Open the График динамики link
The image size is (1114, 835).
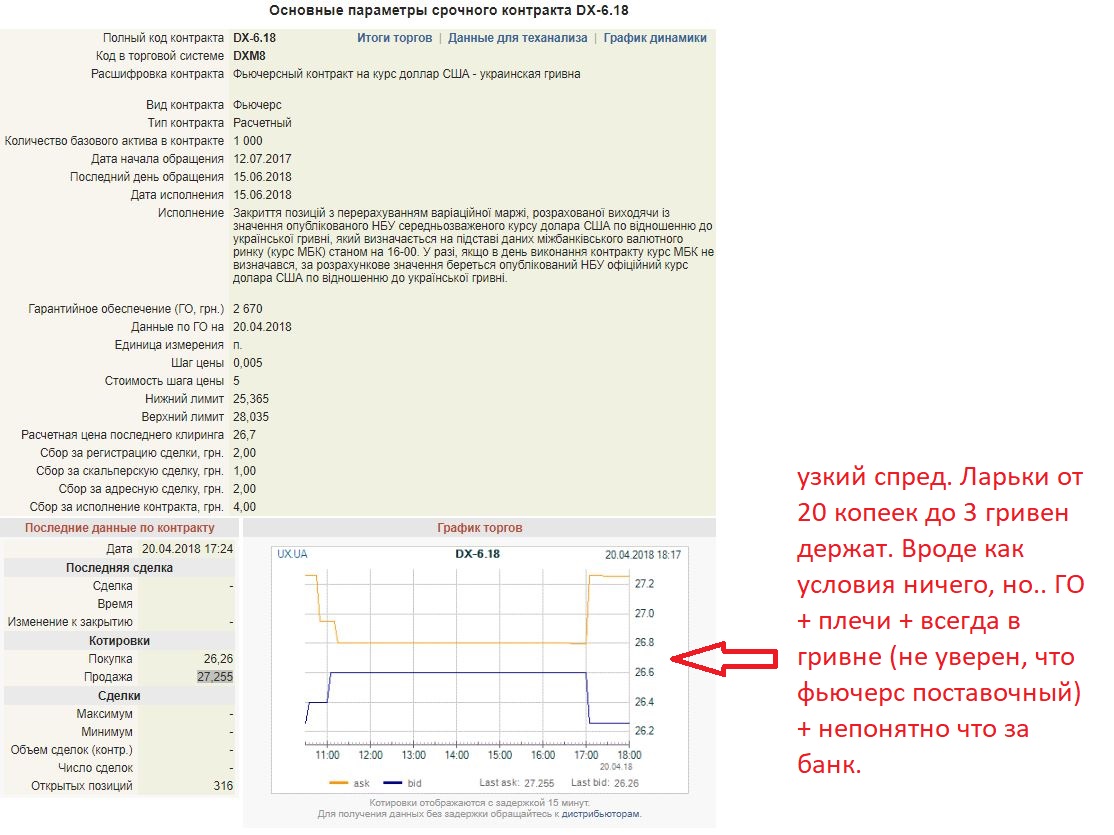tap(655, 38)
